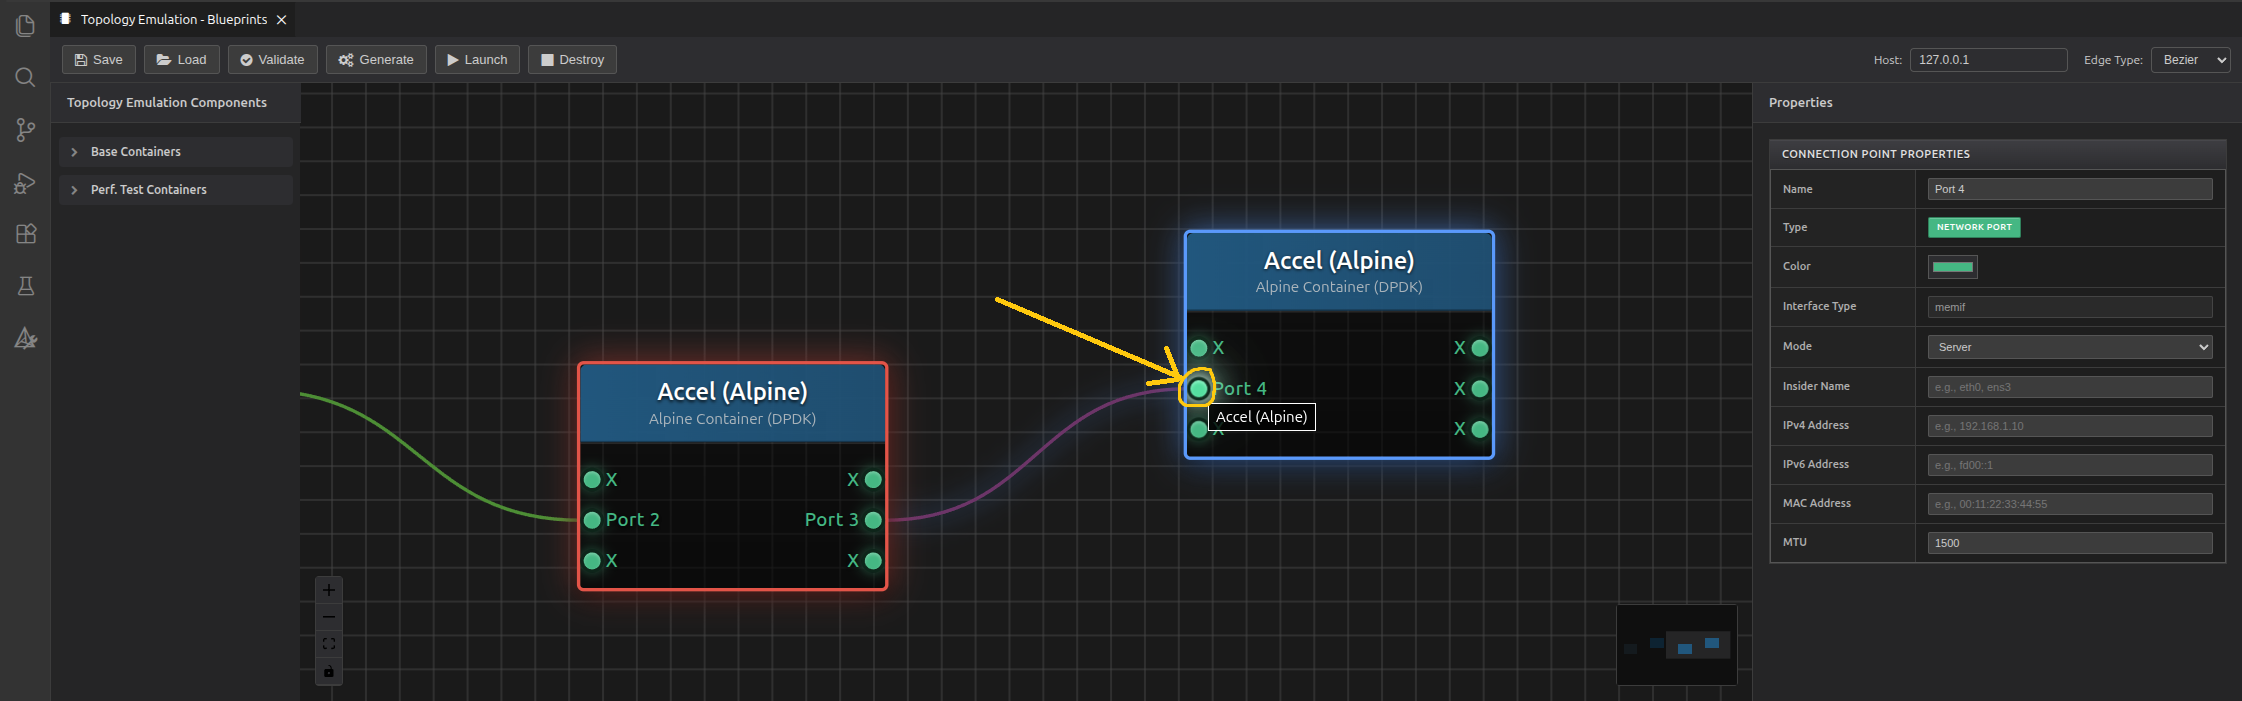Open the Edge Type Bezier dropdown
The width and height of the screenshot is (2242, 701).
point(2190,60)
